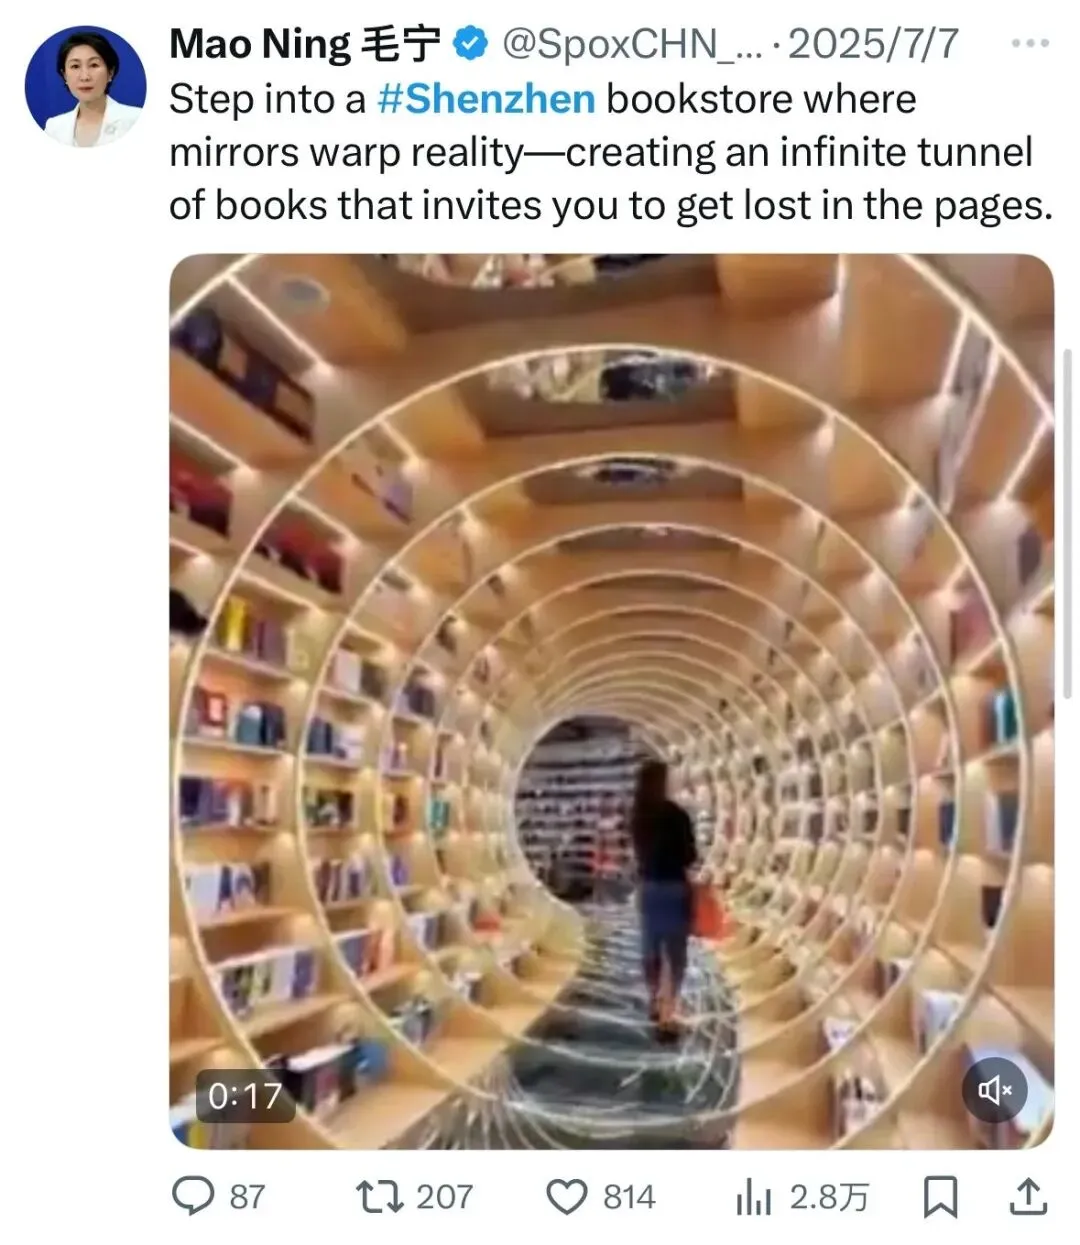The width and height of the screenshot is (1080, 1245).
Task: Click the 0:17 video duration badge
Action: click(245, 1096)
